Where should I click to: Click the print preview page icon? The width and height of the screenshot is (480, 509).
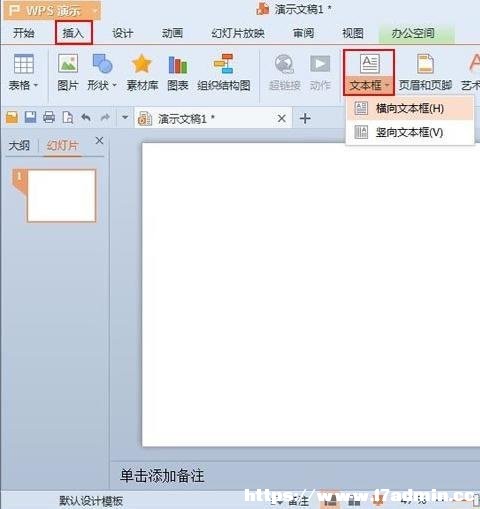click(x=68, y=117)
